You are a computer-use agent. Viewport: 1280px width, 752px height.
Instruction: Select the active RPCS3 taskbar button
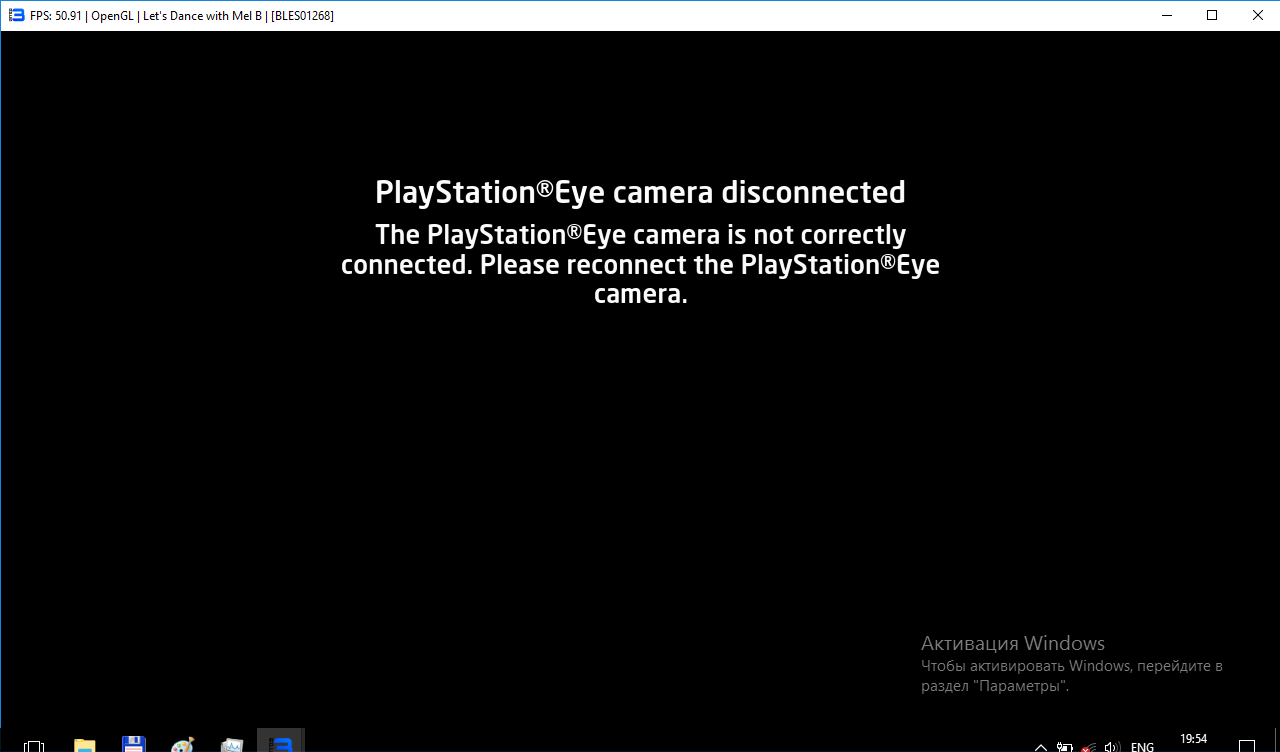pyautogui.click(x=280, y=741)
